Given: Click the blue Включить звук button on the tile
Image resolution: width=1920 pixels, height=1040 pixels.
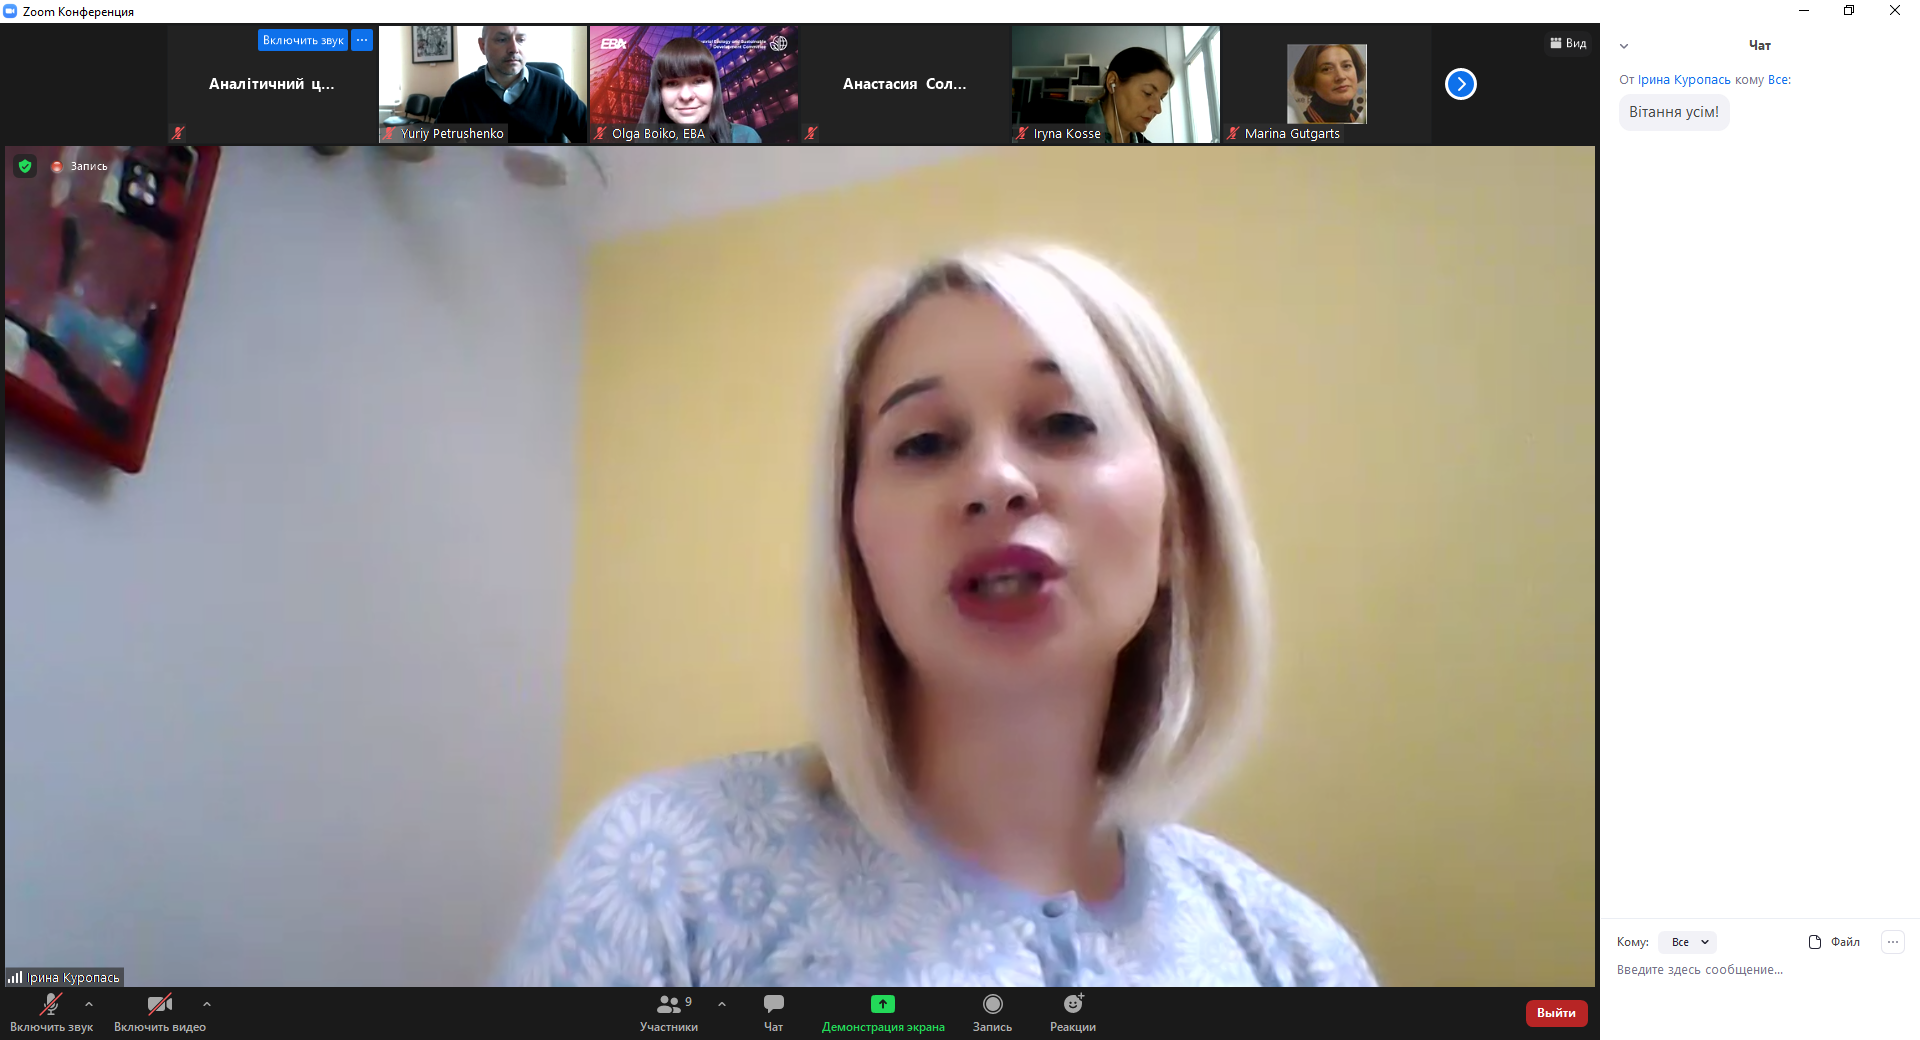Looking at the screenshot, I should [x=303, y=40].
